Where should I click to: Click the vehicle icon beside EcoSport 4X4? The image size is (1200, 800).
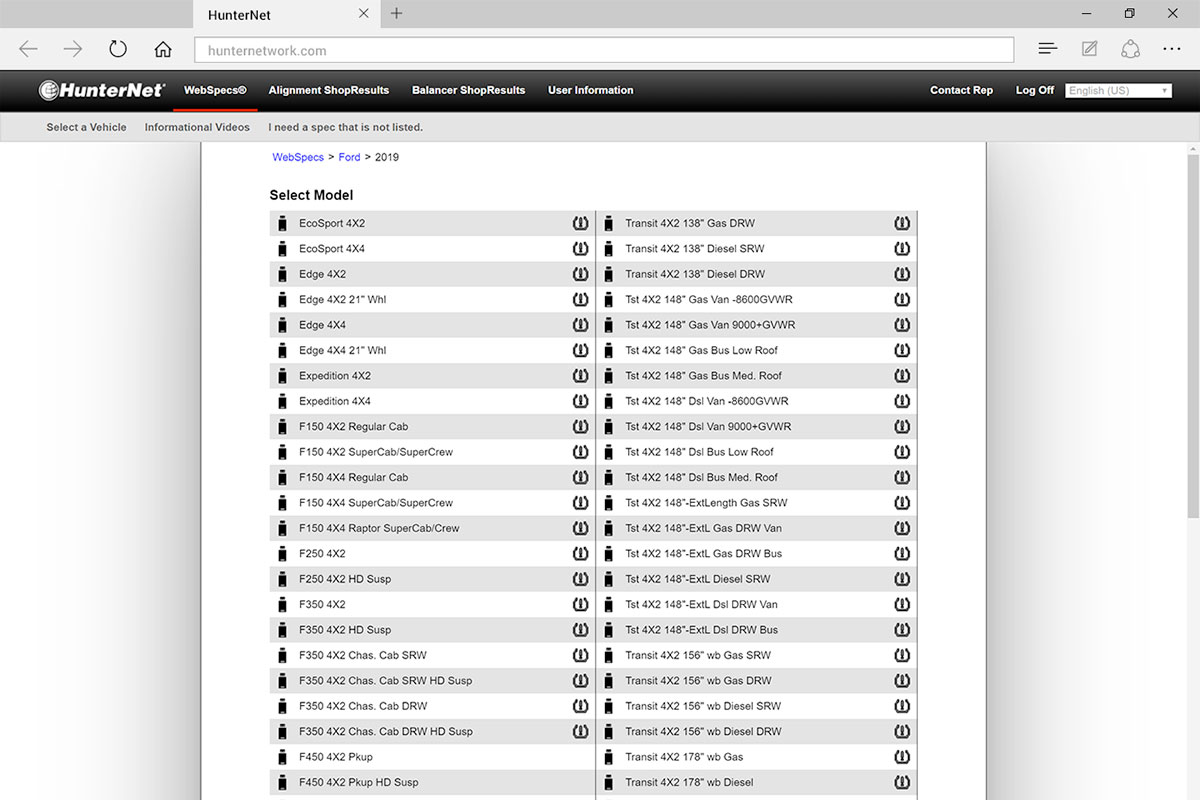(x=282, y=249)
